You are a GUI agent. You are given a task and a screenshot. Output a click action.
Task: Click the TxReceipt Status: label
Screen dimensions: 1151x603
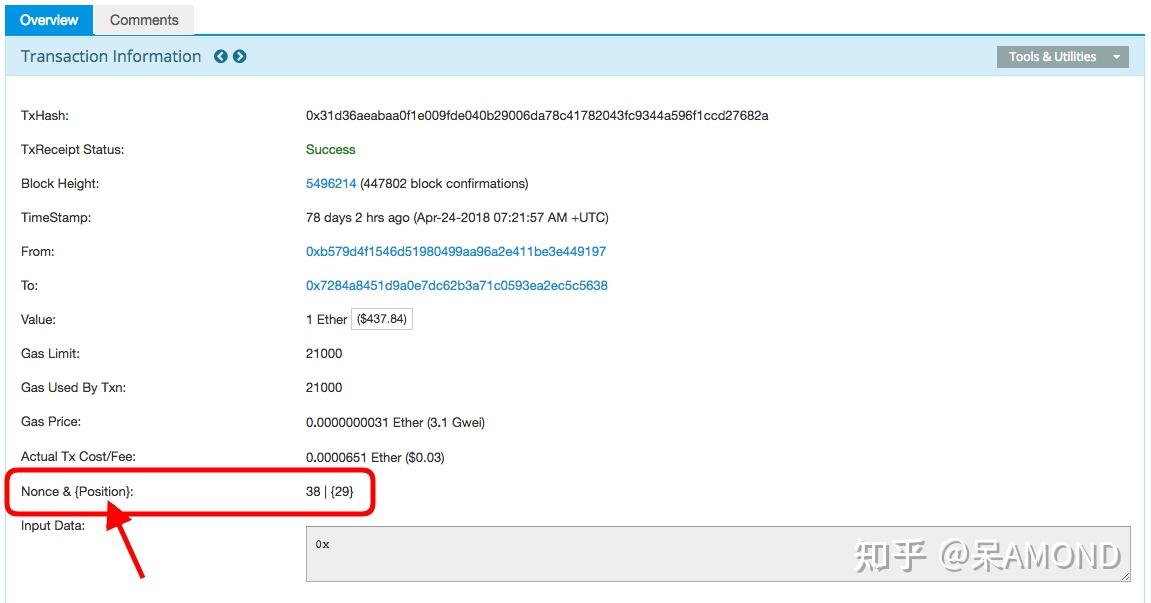(73, 149)
